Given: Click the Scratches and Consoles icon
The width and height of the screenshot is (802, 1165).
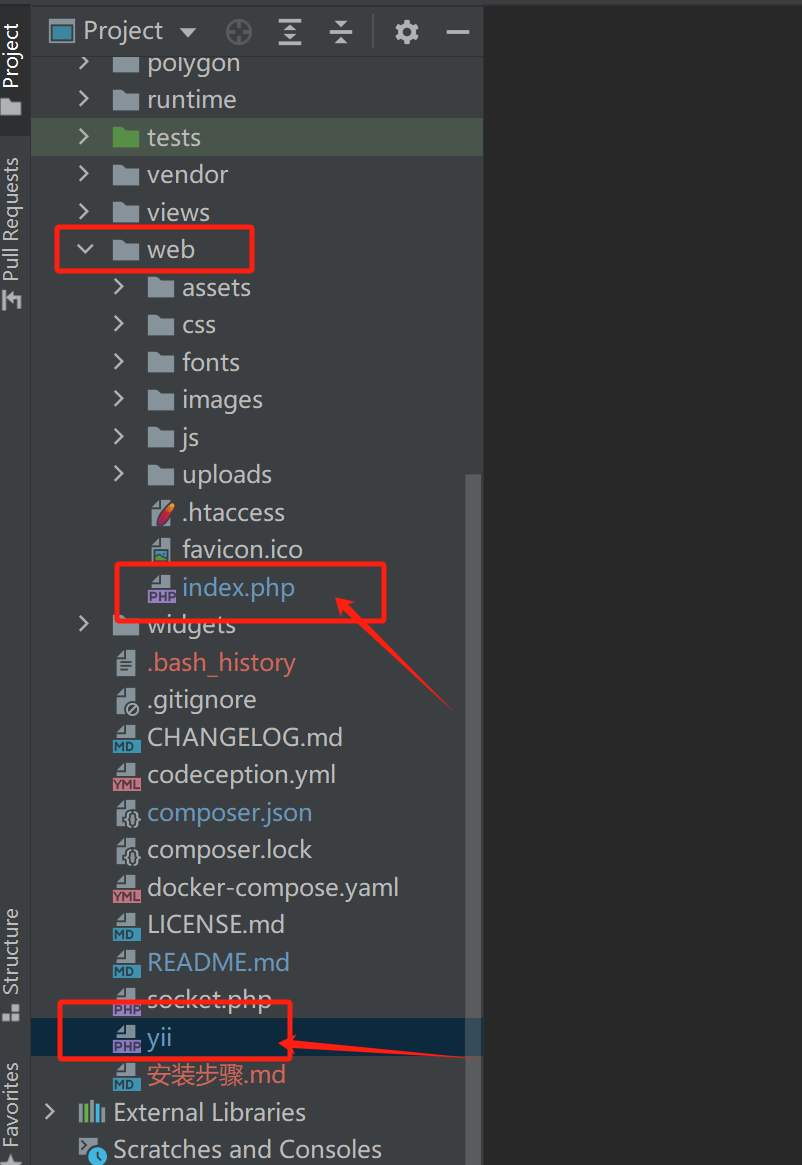Looking at the screenshot, I should (x=90, y=1149).
